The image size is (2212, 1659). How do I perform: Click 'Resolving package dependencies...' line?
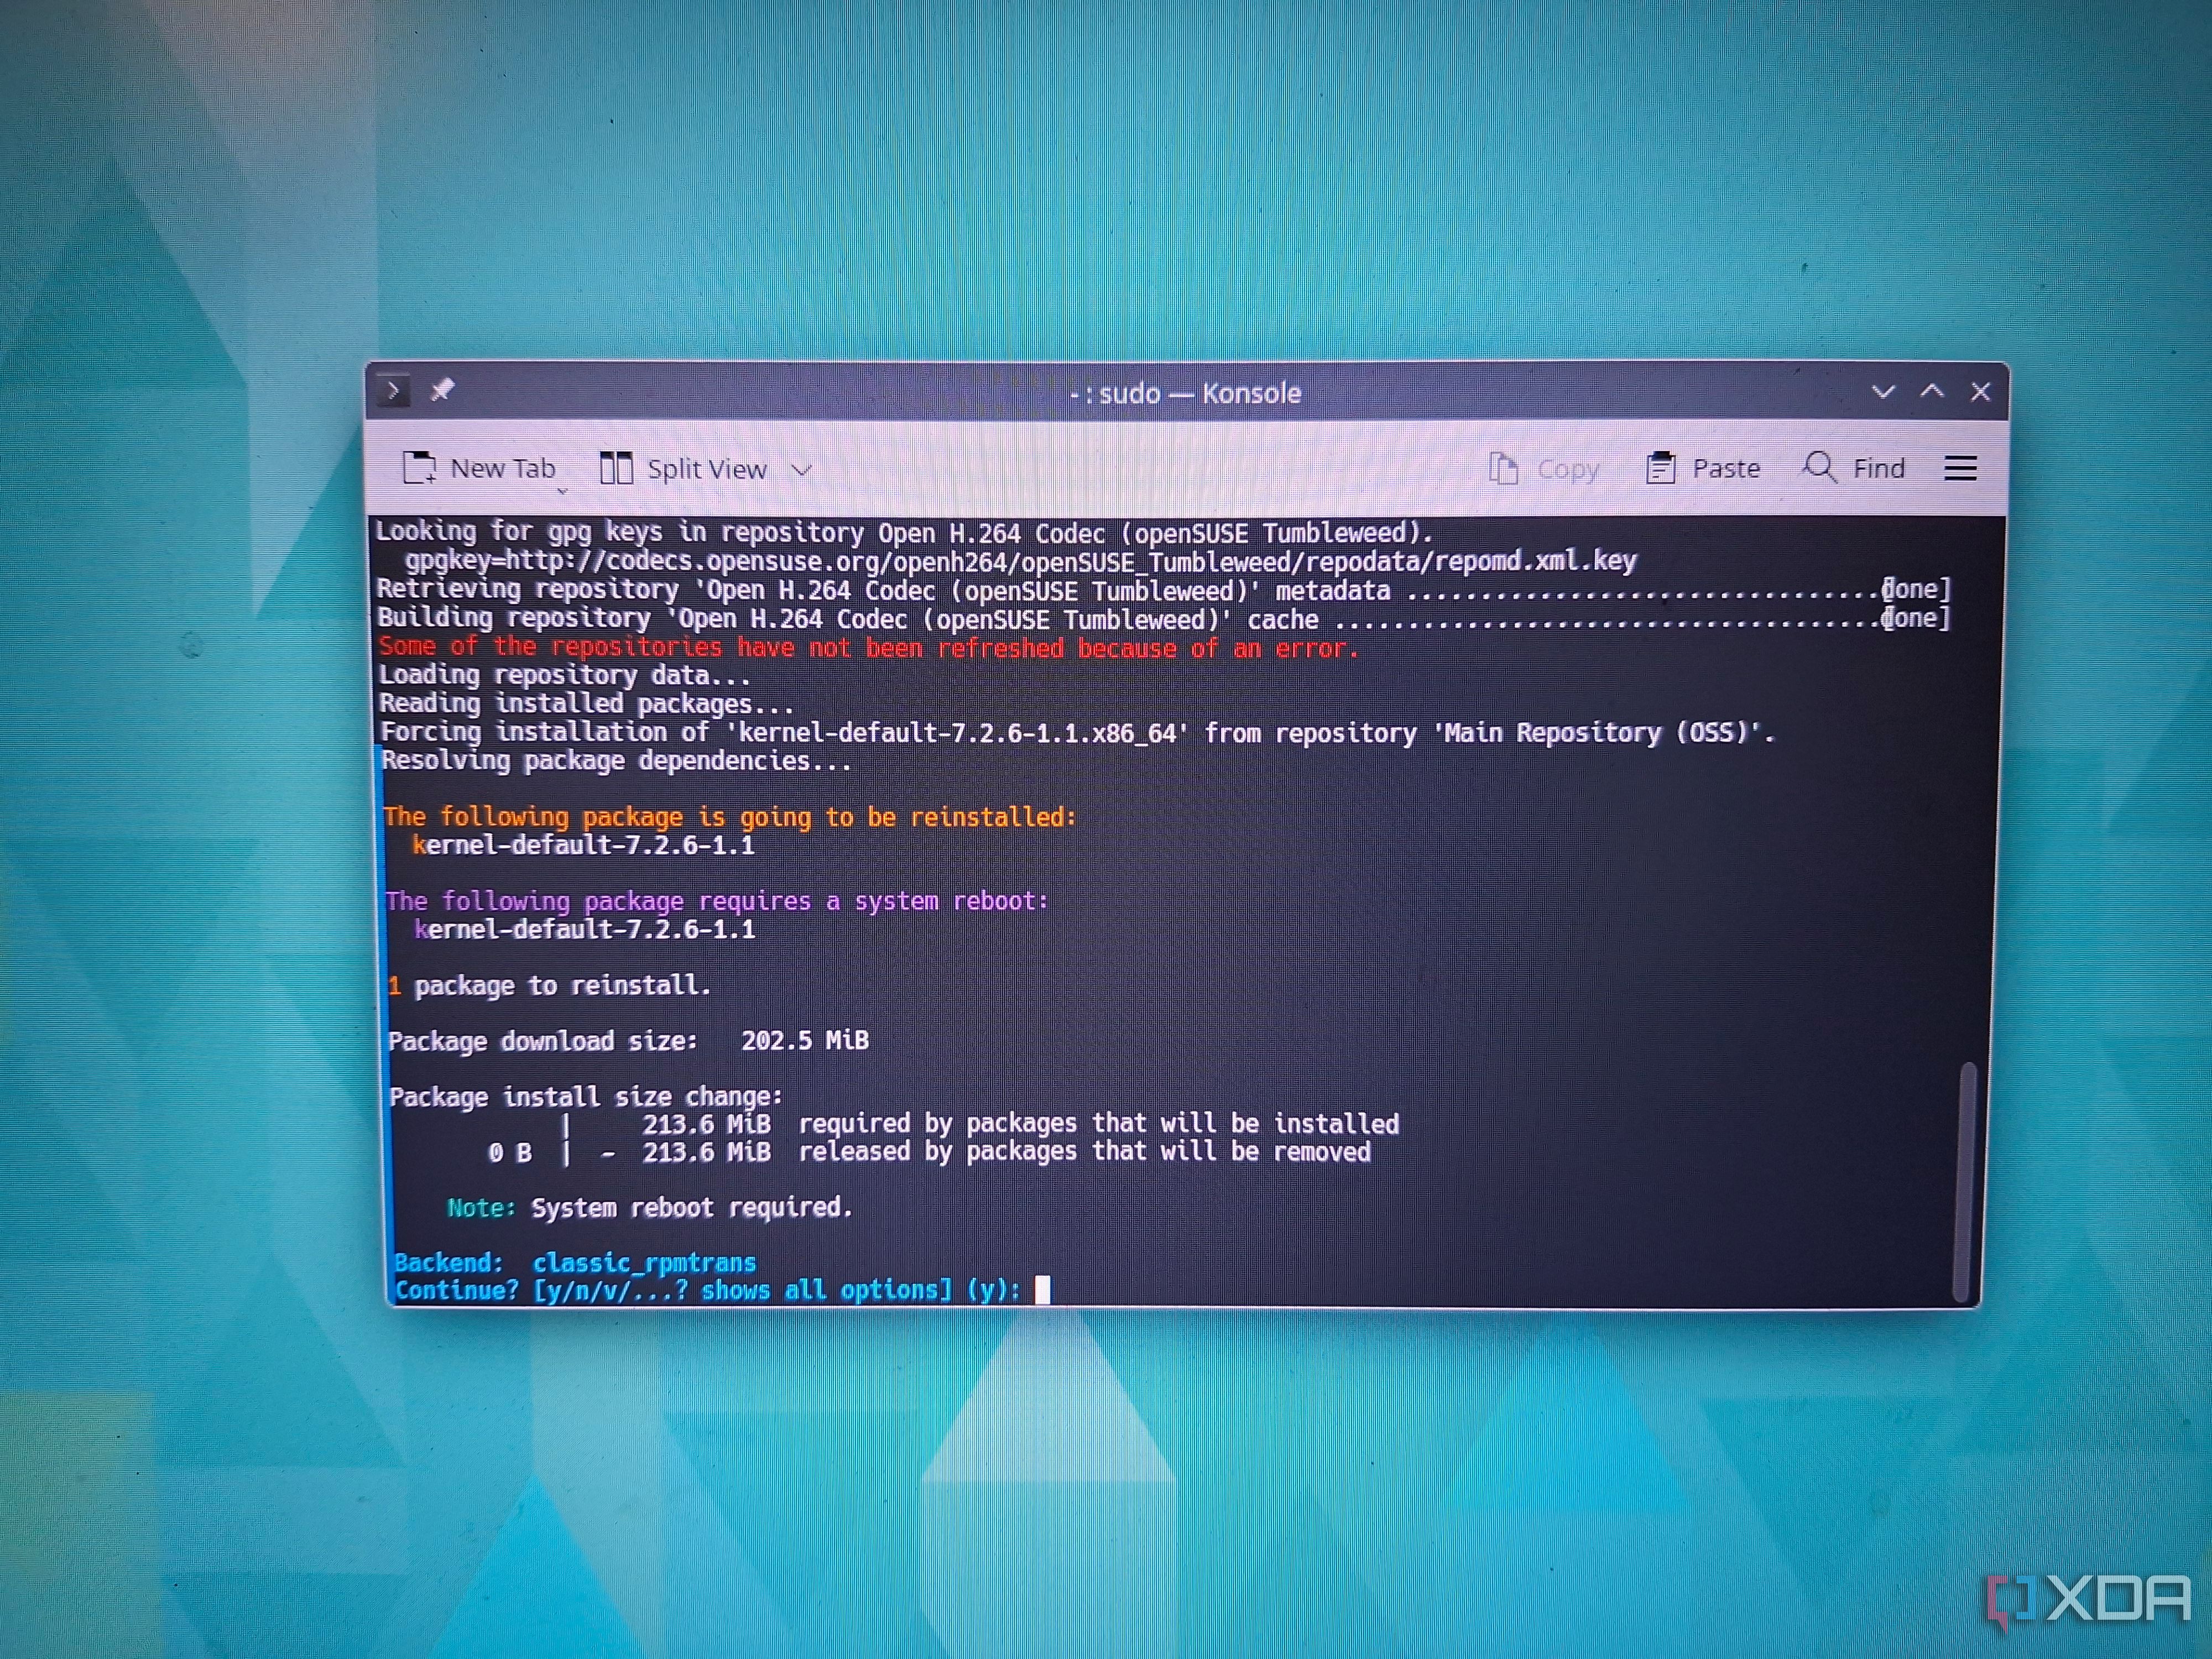pos(616,761)
